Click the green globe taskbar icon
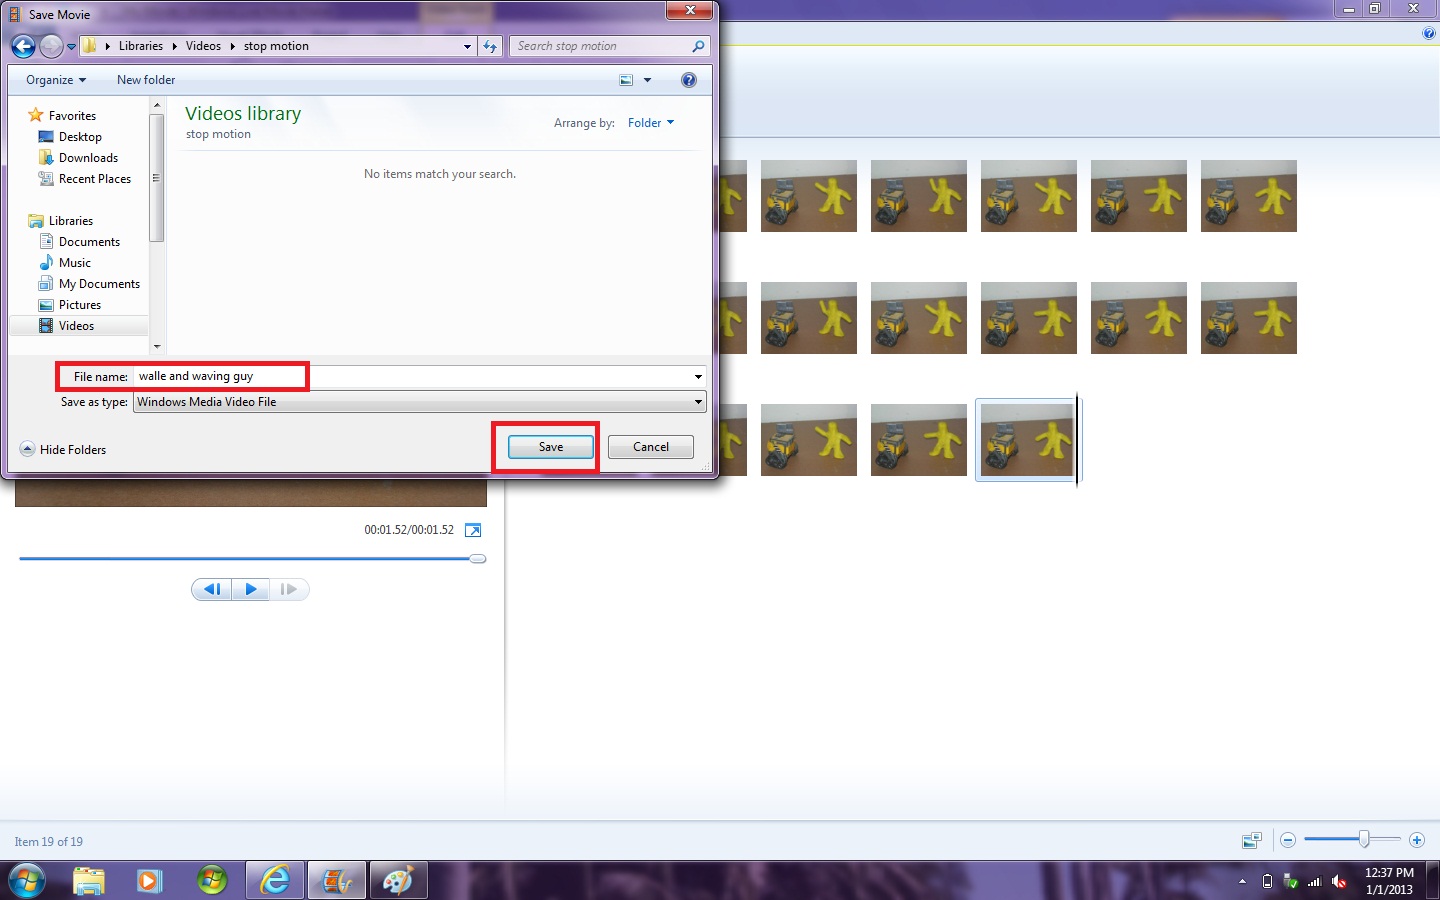Screen dimensions: 1440x900 tap(212, 881)
